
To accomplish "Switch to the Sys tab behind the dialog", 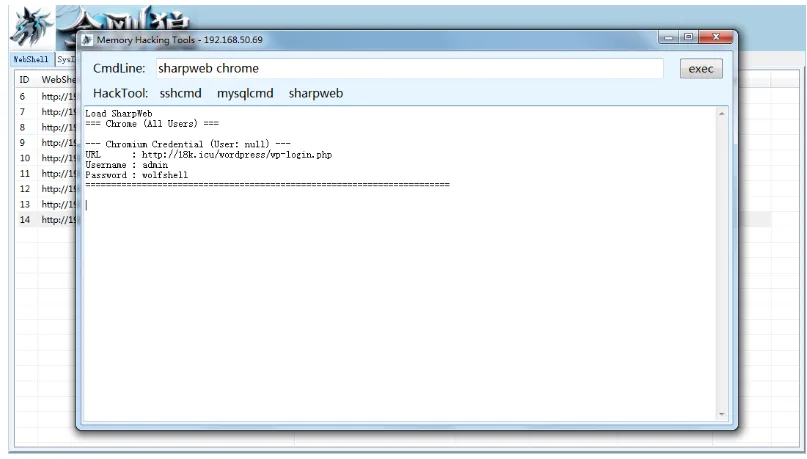I will click(65, 59).
